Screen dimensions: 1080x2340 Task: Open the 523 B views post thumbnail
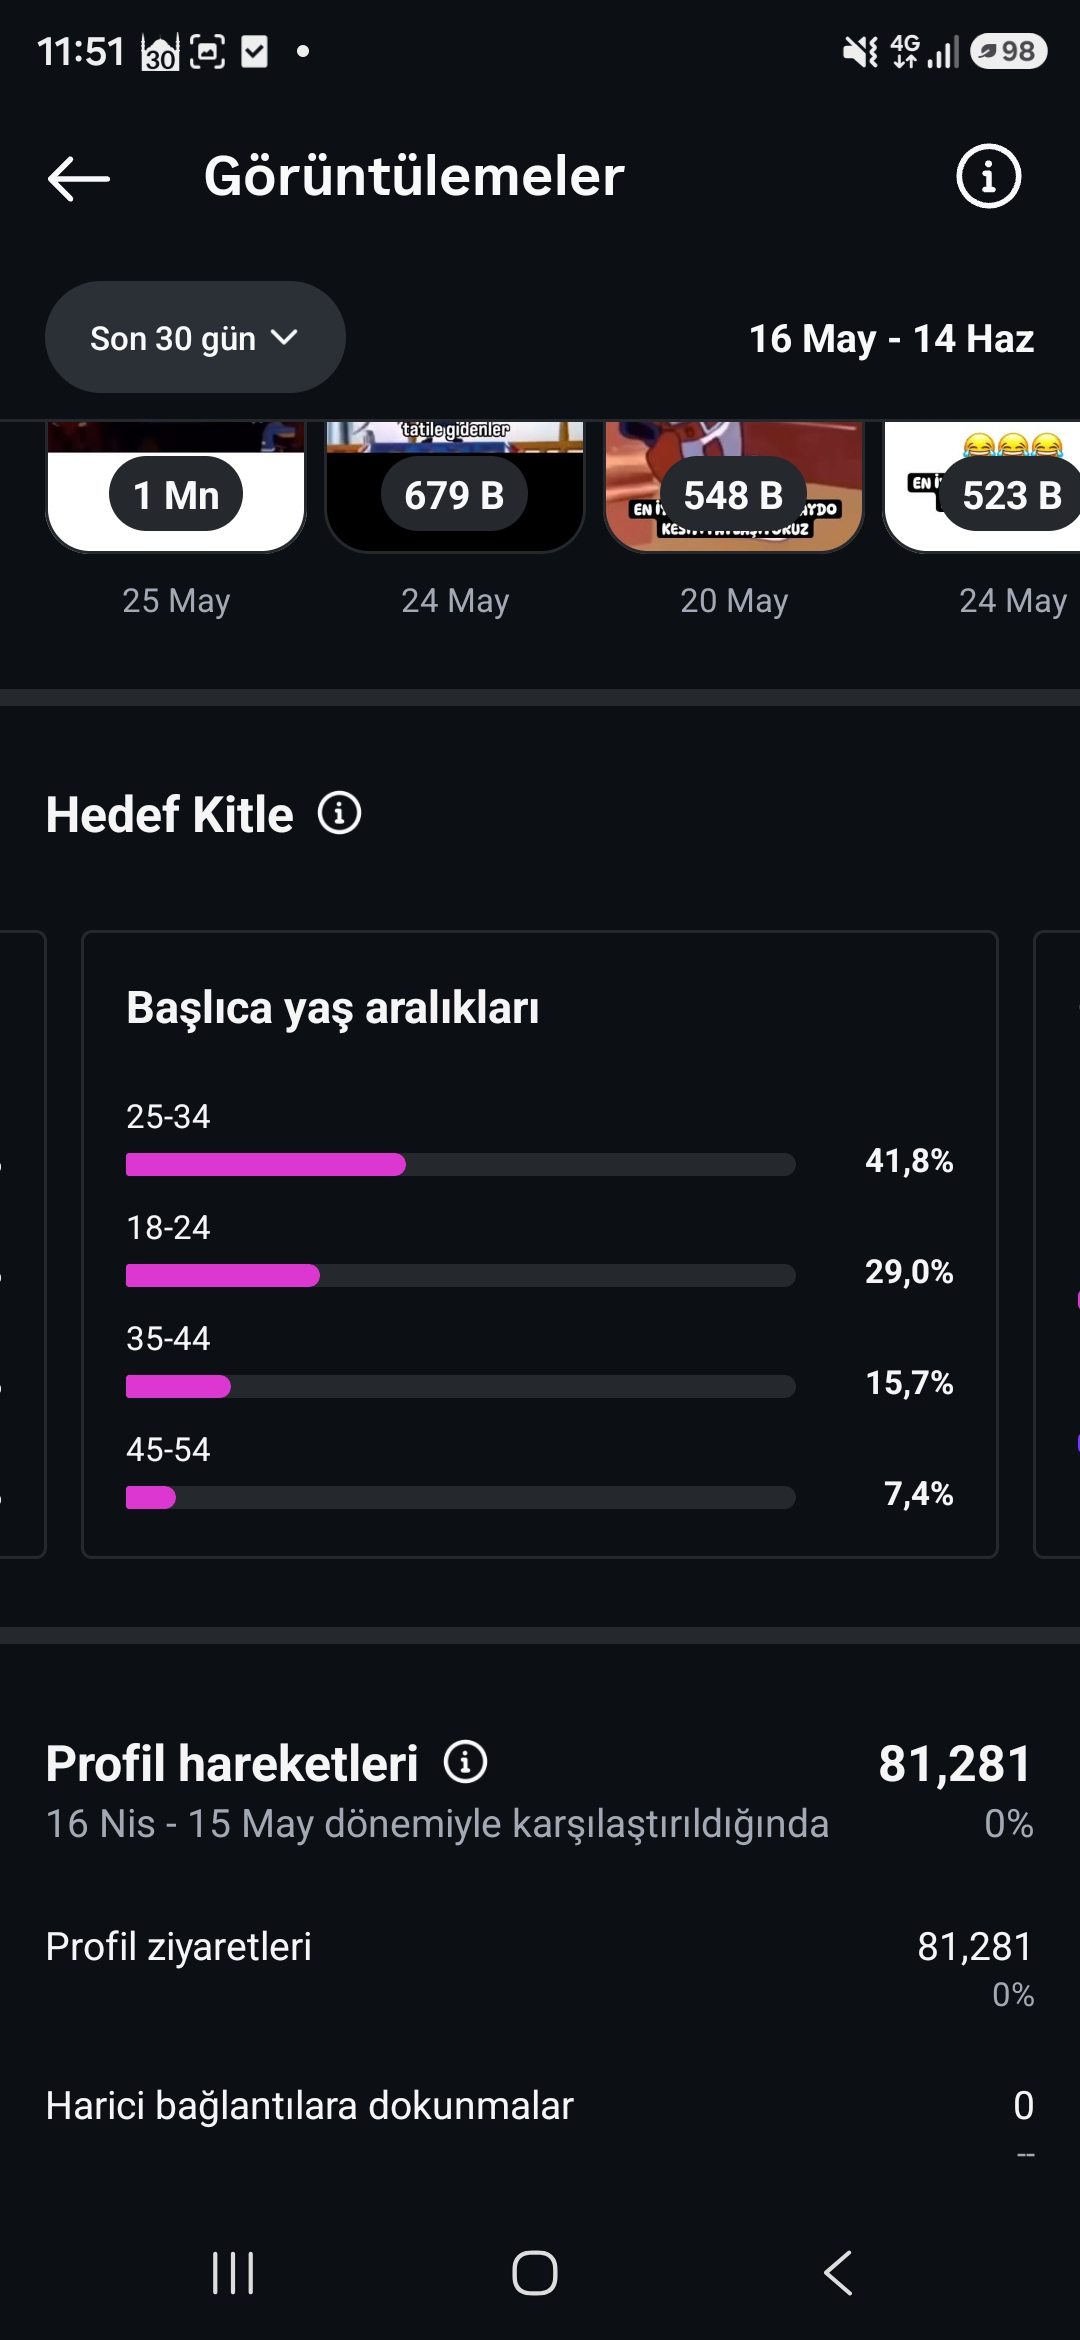click(x=982, y=487)
